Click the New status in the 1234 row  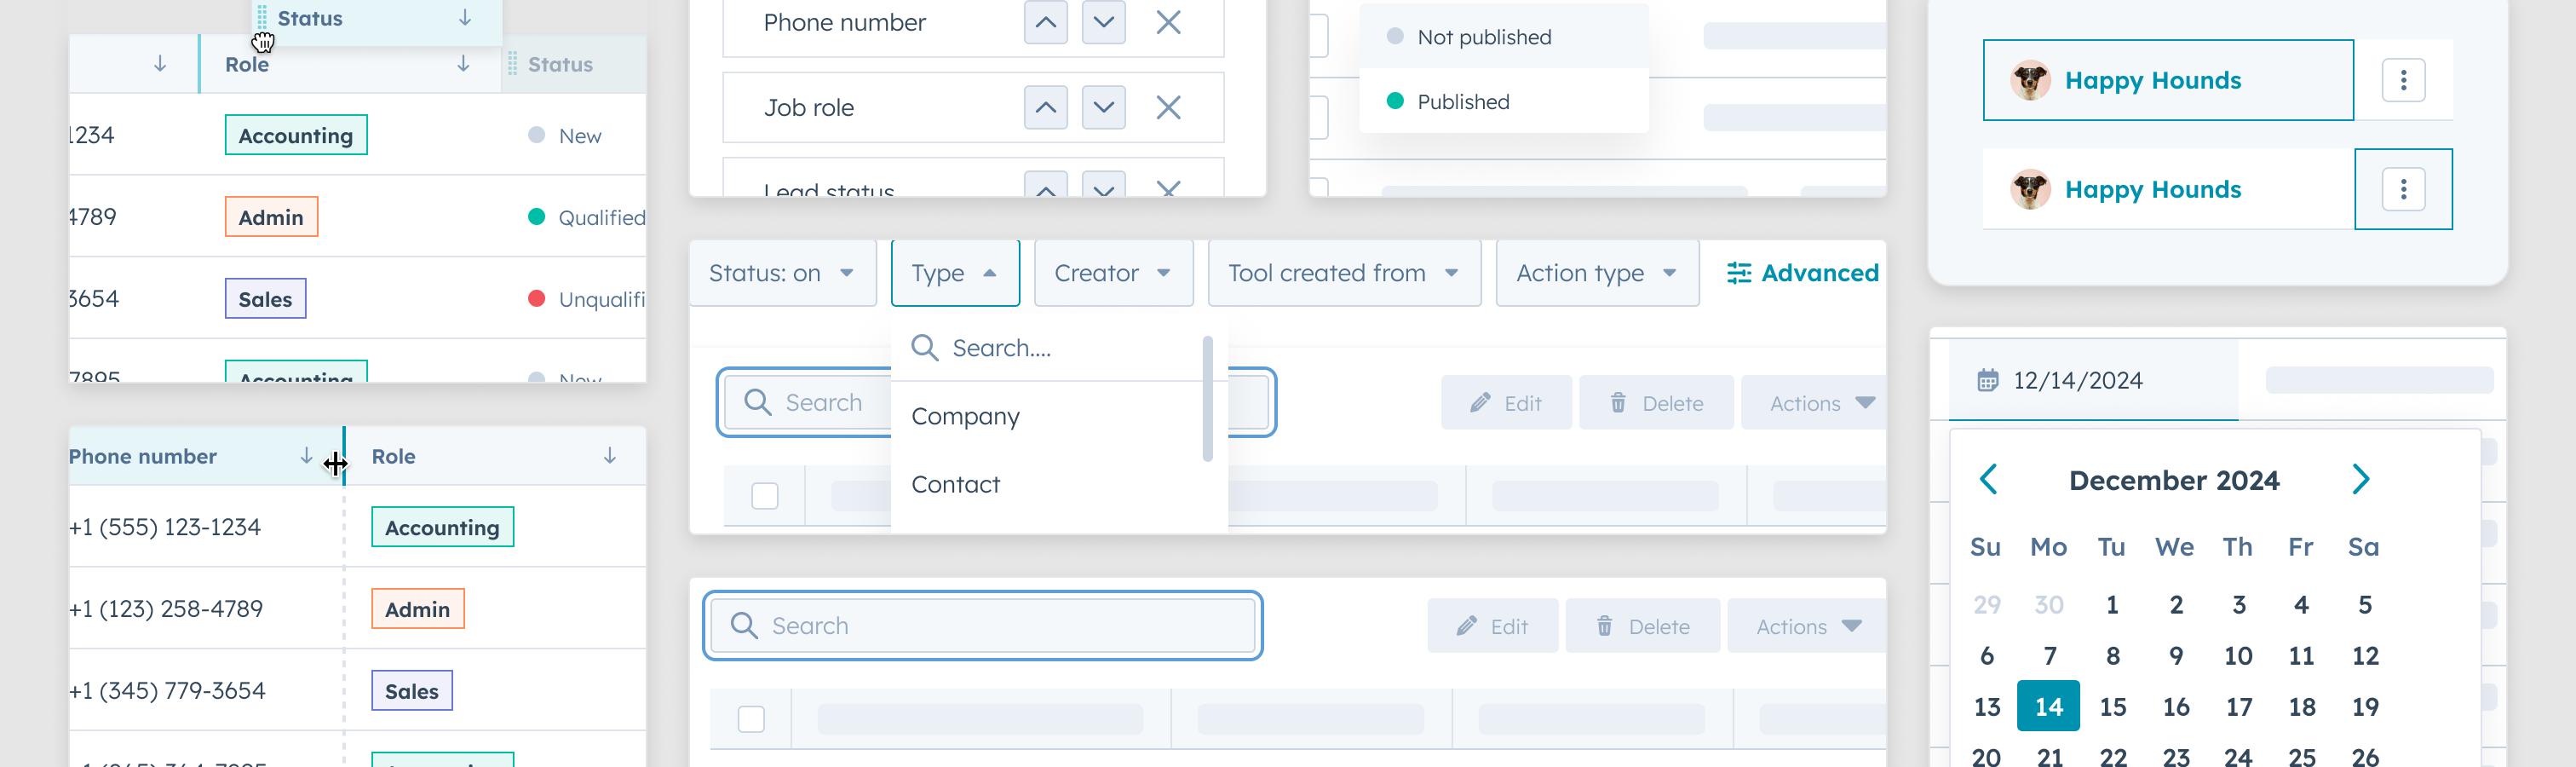click(564, 135)
